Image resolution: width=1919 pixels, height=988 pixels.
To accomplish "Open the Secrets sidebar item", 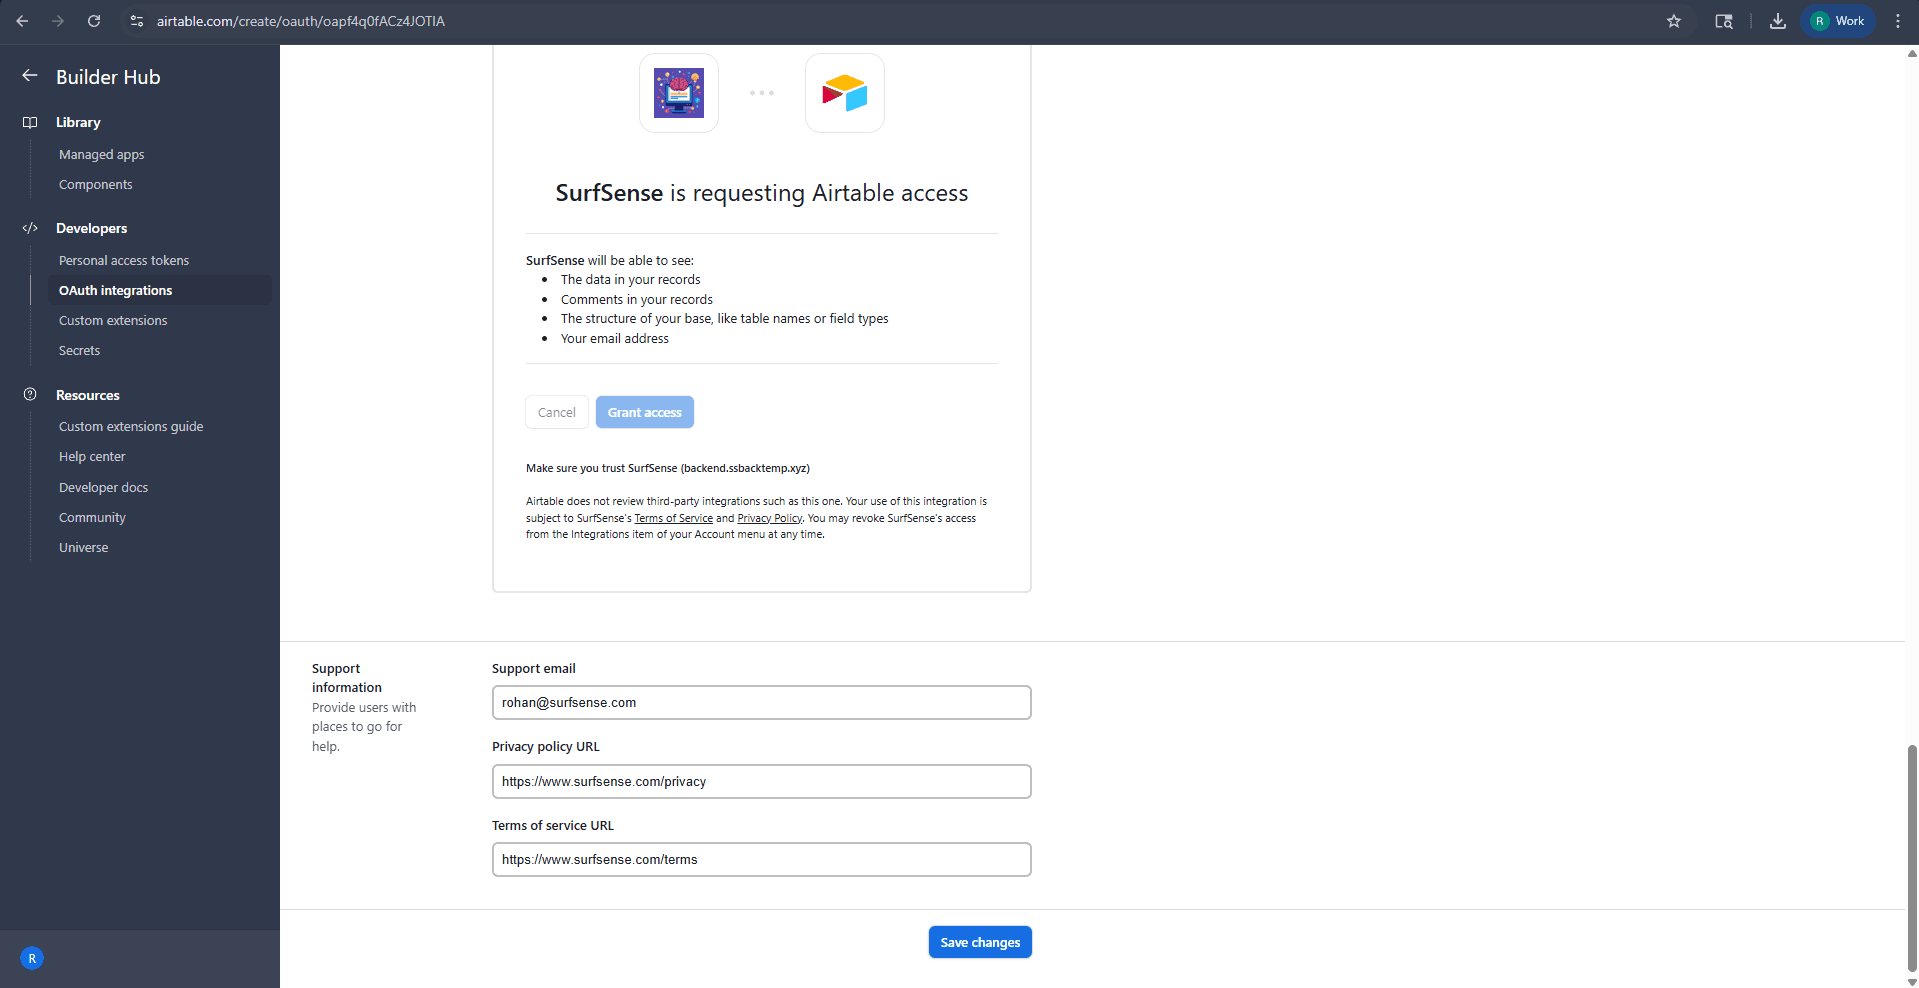I will 80,350.
